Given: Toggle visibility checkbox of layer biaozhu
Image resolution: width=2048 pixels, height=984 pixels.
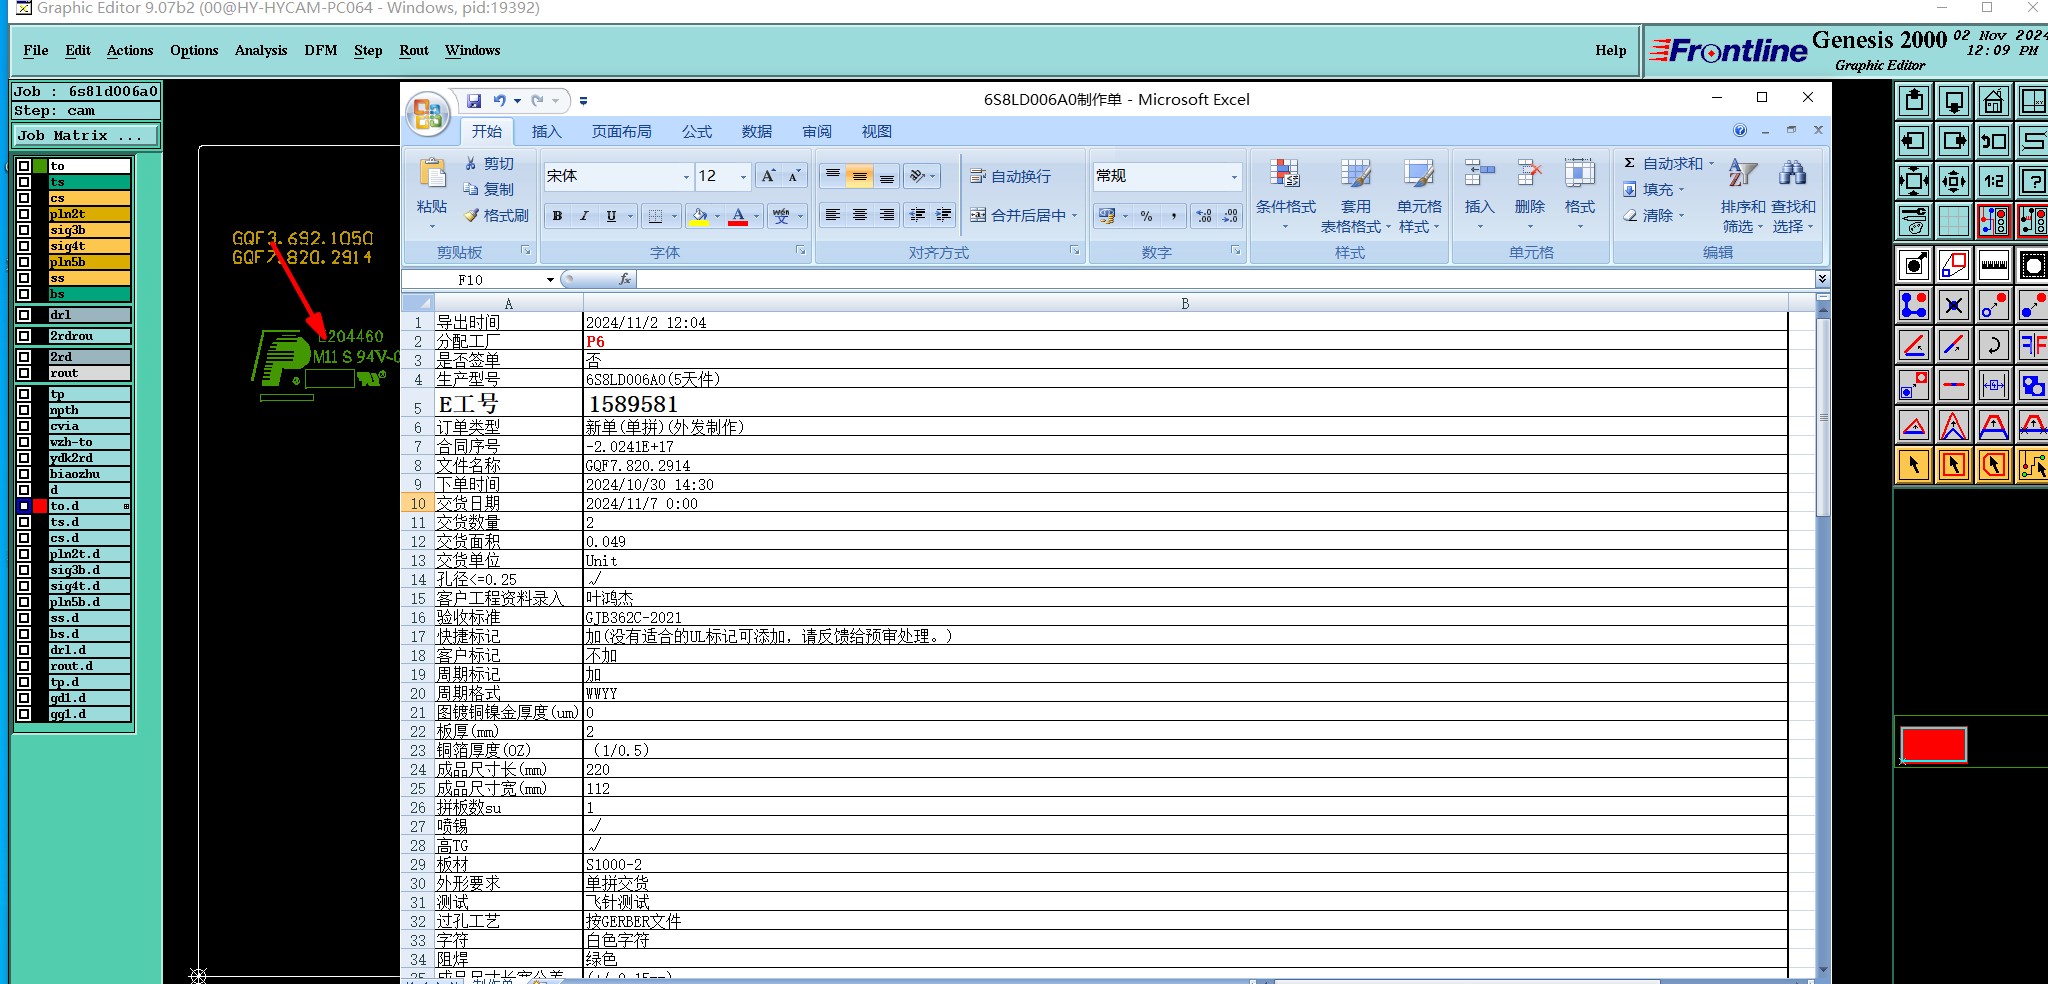Looking at the screenshot, I should click(24, 474).
